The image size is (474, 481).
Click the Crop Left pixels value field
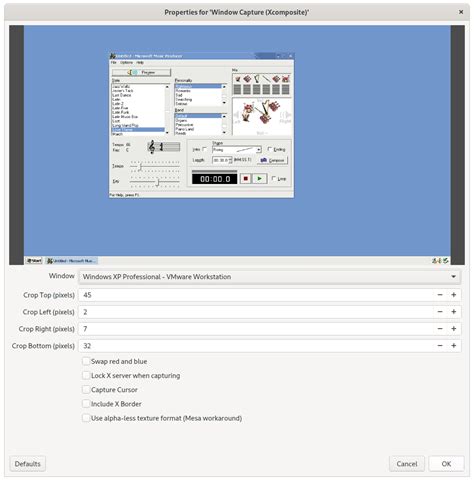[257, 312]
